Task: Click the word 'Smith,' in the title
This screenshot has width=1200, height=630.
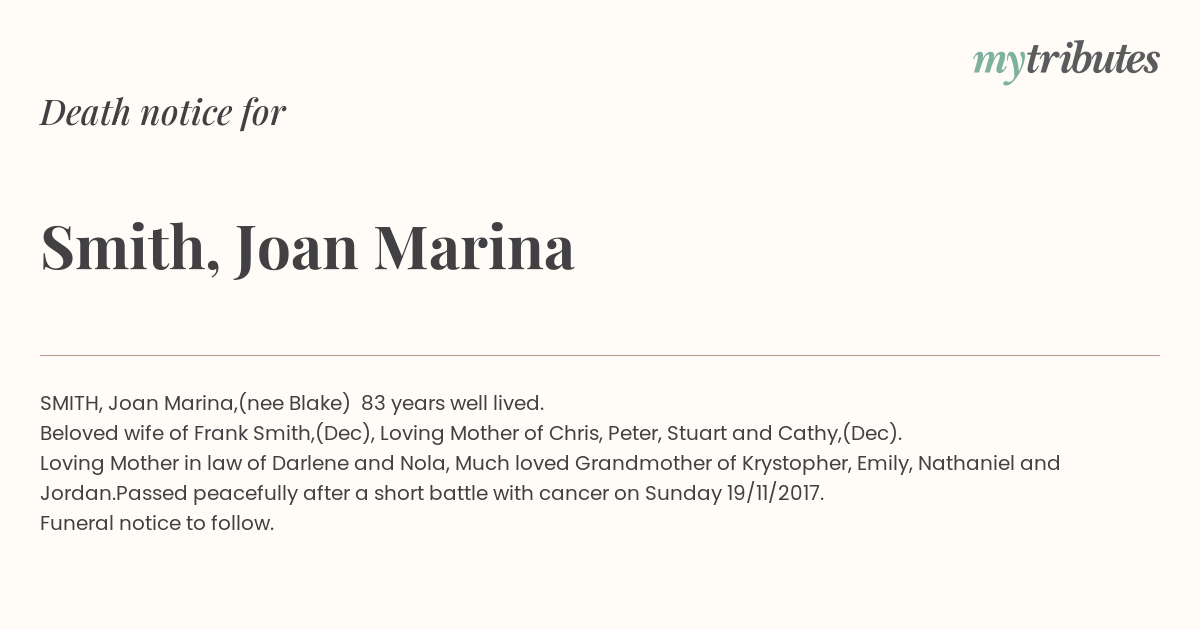Action: click(131, 248)
